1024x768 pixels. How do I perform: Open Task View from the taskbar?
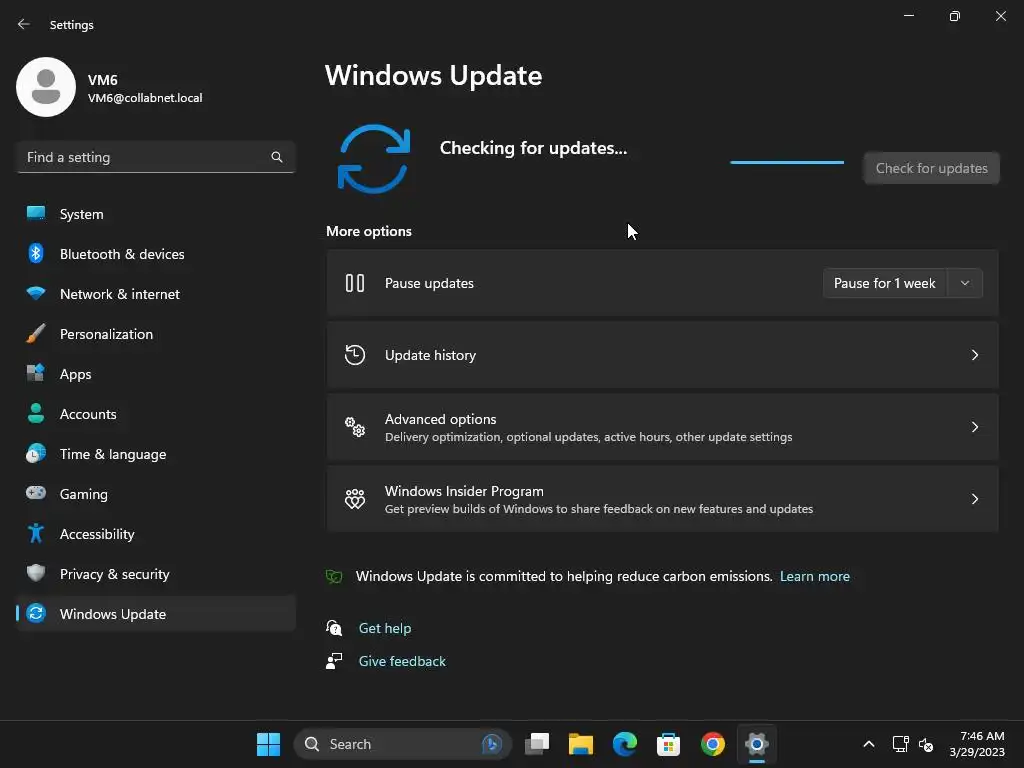coord(537,744)
